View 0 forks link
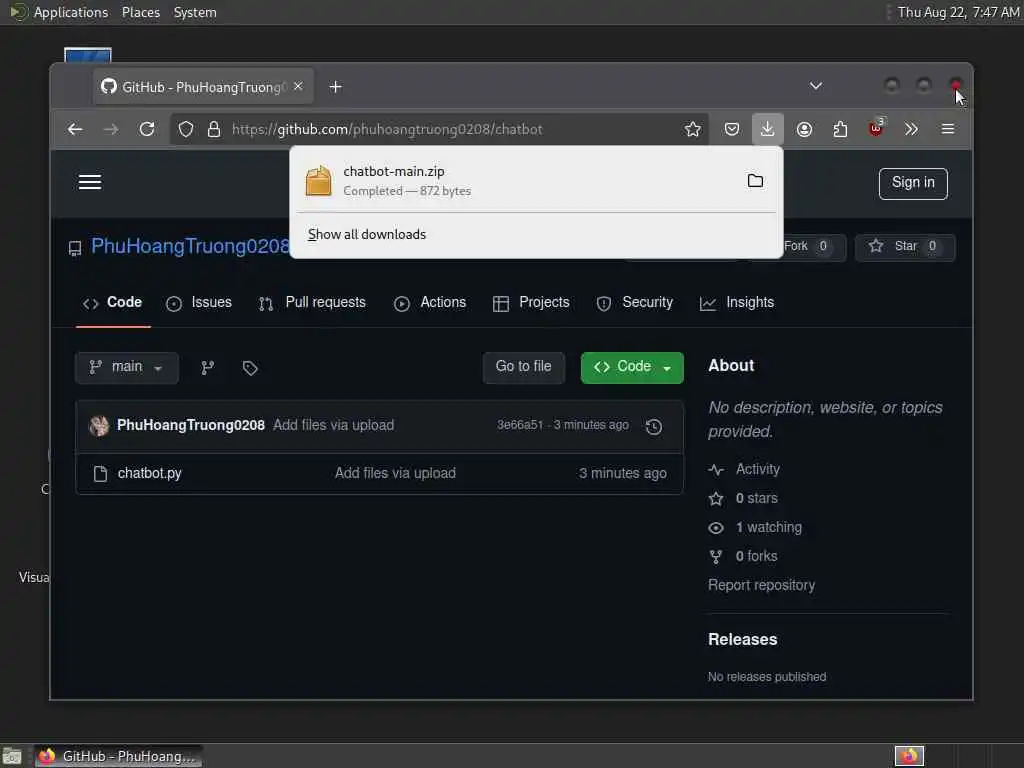The width and height of the screenshot is (1024, 768). tap(756, 556)
